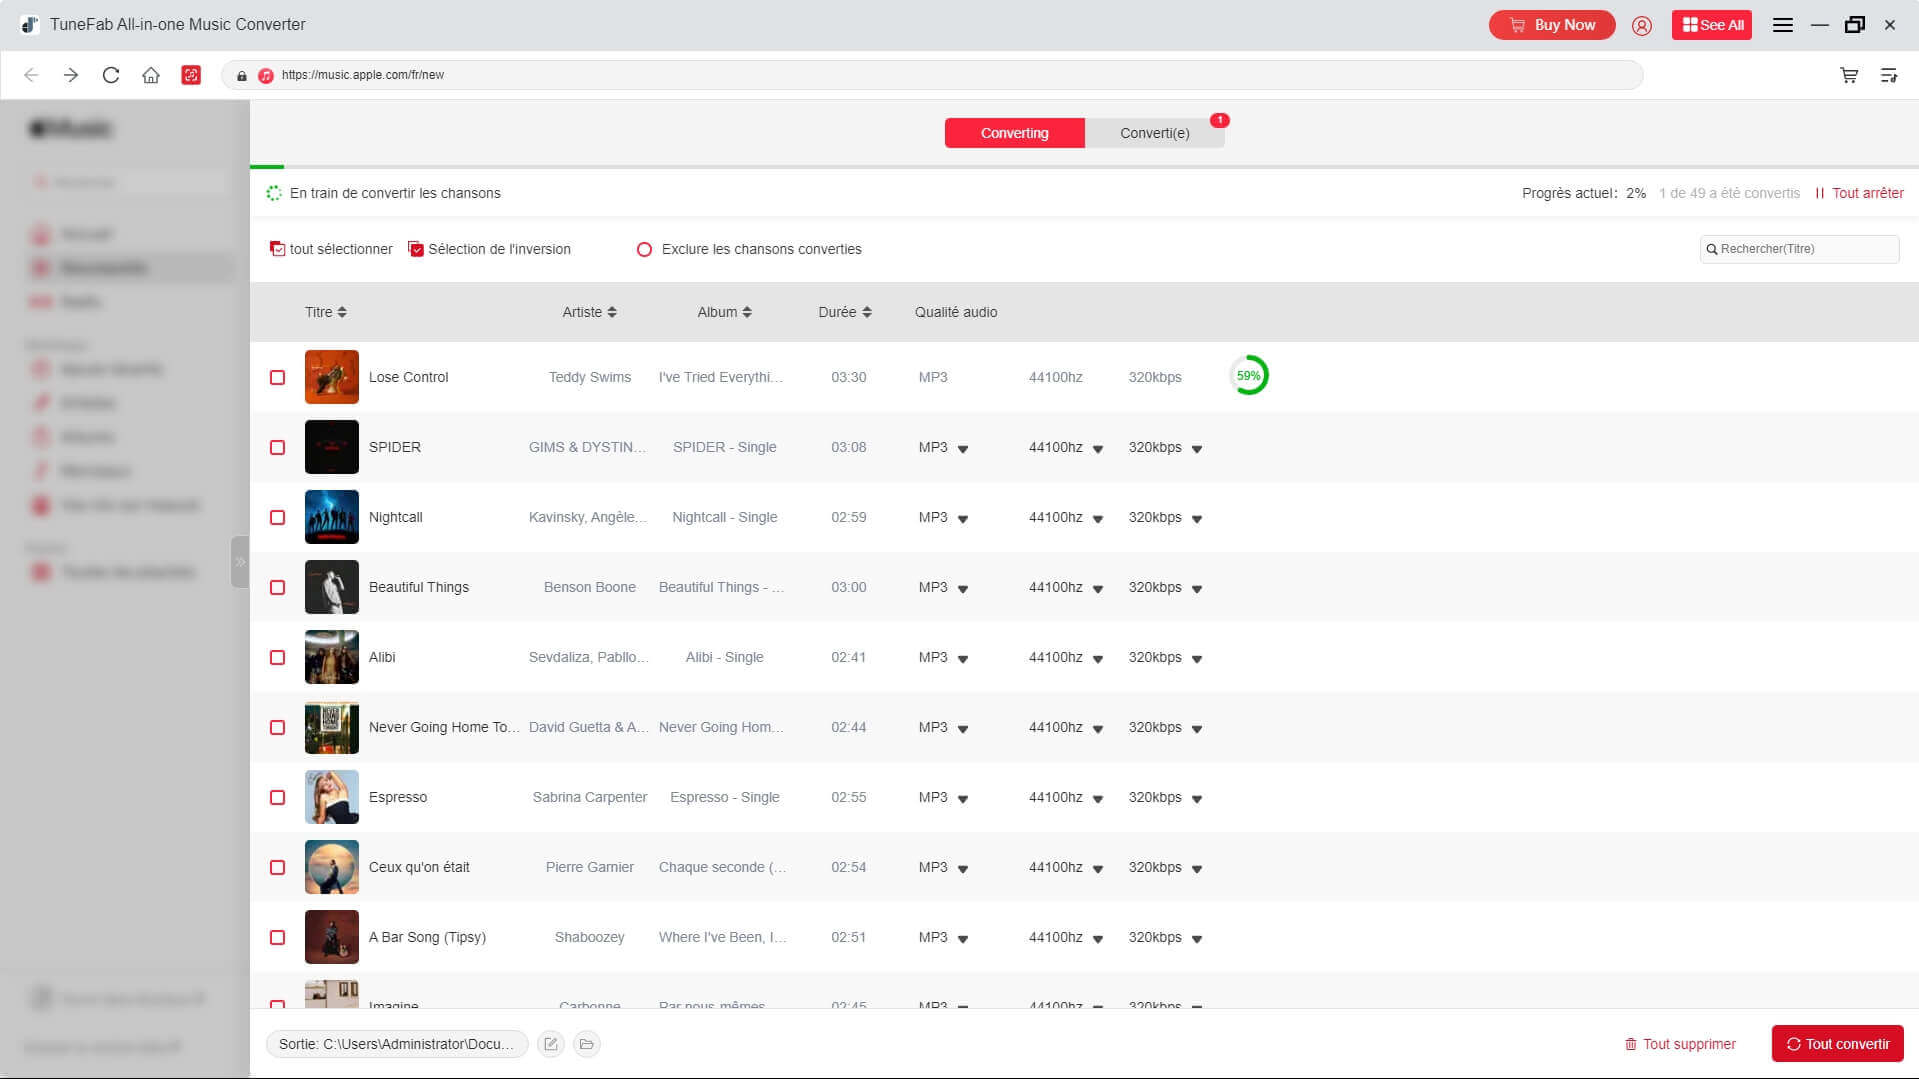This screenshot has height=1079, width=1919.
Task: Click the 59% progress ring for Lose Control
Action: click(x=1248, y=376)
